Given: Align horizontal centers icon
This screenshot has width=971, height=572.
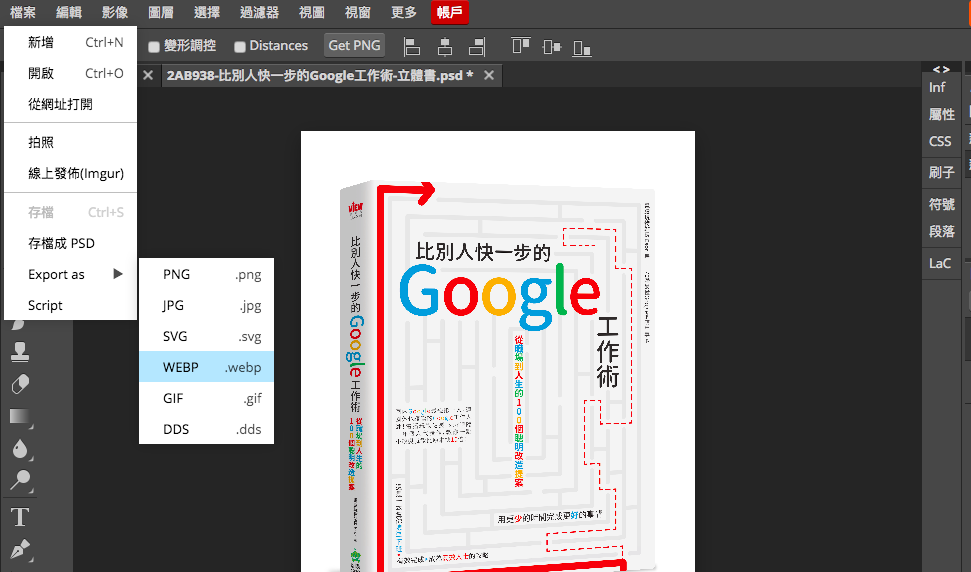Looking at the screenshot, I should click(445, 46).
